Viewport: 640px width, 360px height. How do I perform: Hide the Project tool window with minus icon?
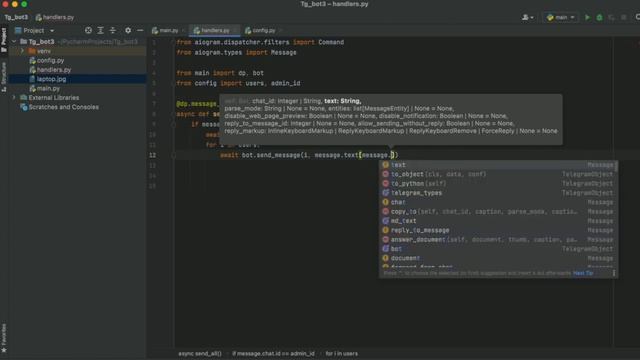140,30
